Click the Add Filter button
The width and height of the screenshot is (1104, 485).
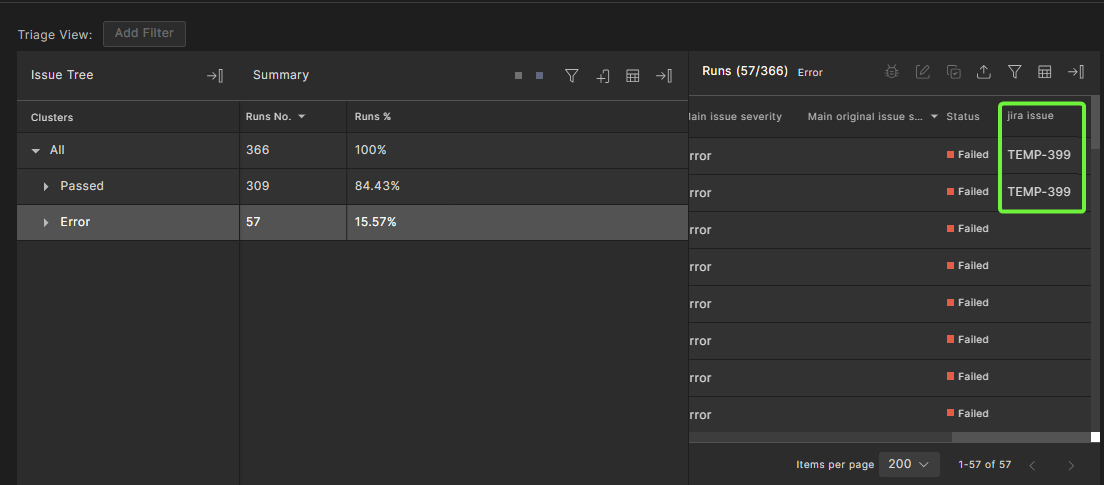[144, 33]
